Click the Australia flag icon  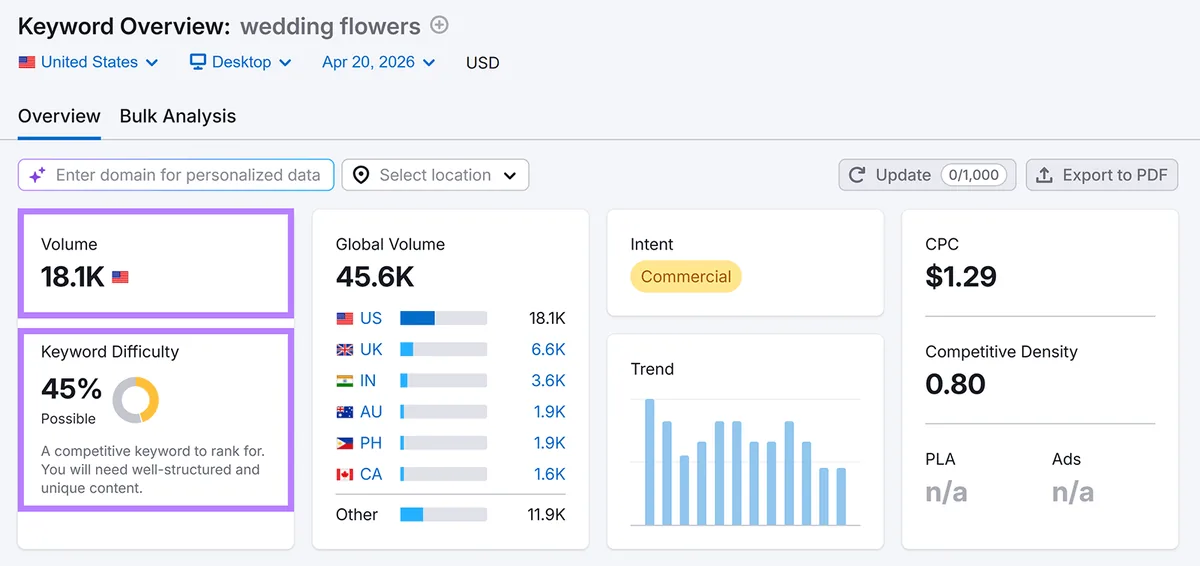click(345, 411)
